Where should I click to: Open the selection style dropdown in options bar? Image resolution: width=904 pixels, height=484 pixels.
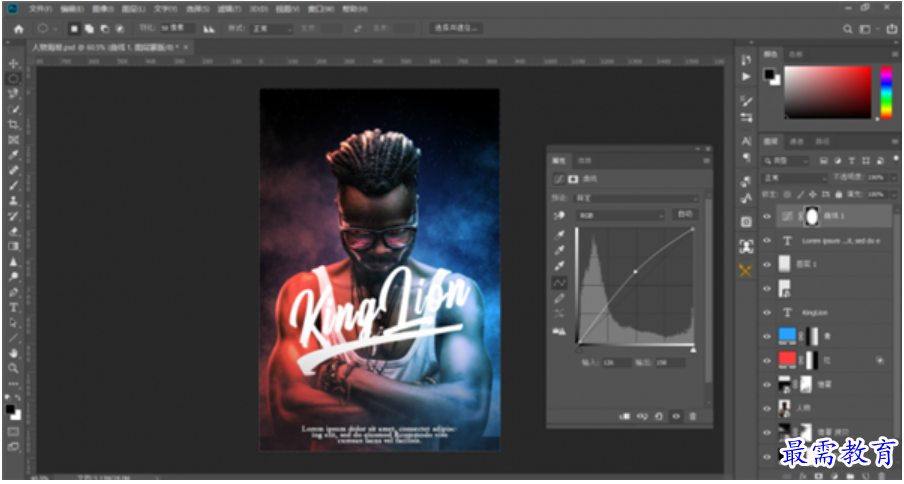click(272, 28)
